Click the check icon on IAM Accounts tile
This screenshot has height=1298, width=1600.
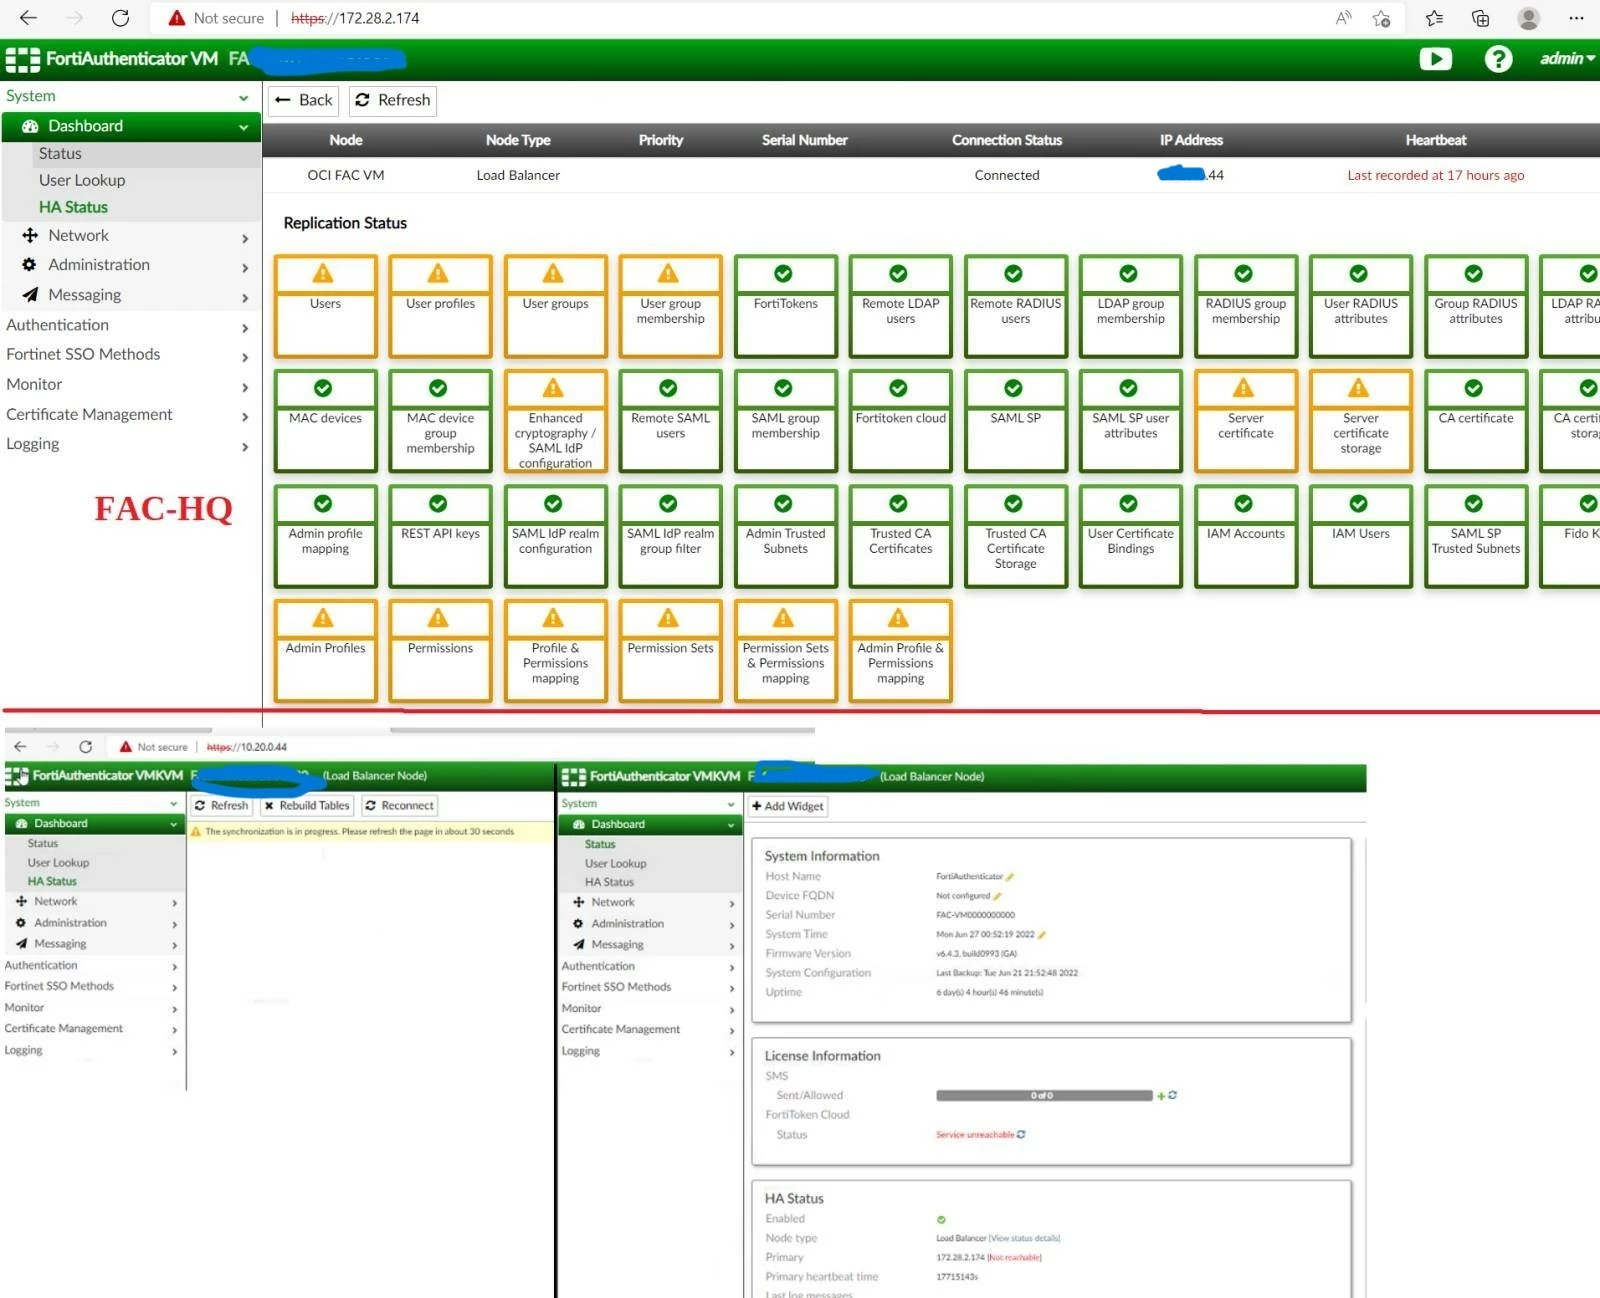click(x=1243, y=503)
